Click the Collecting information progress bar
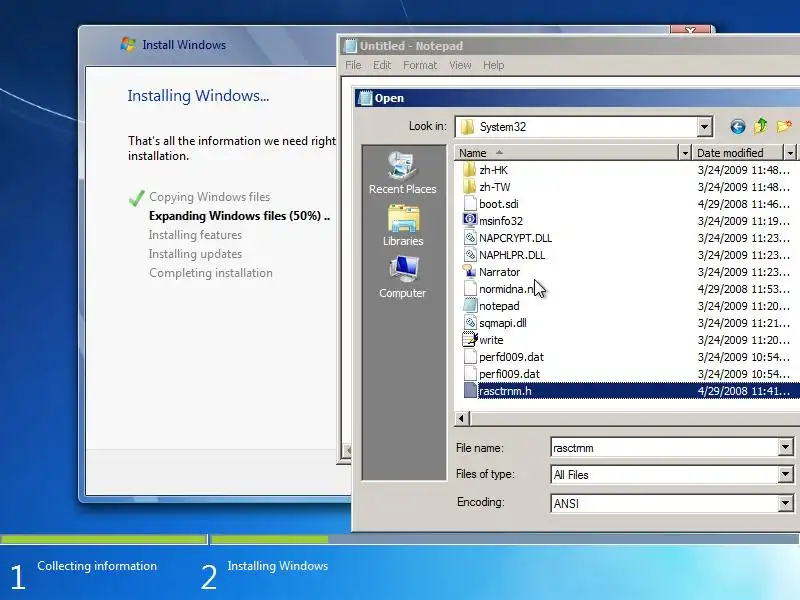This screenshot has width=800, height=600. (104, 539)
